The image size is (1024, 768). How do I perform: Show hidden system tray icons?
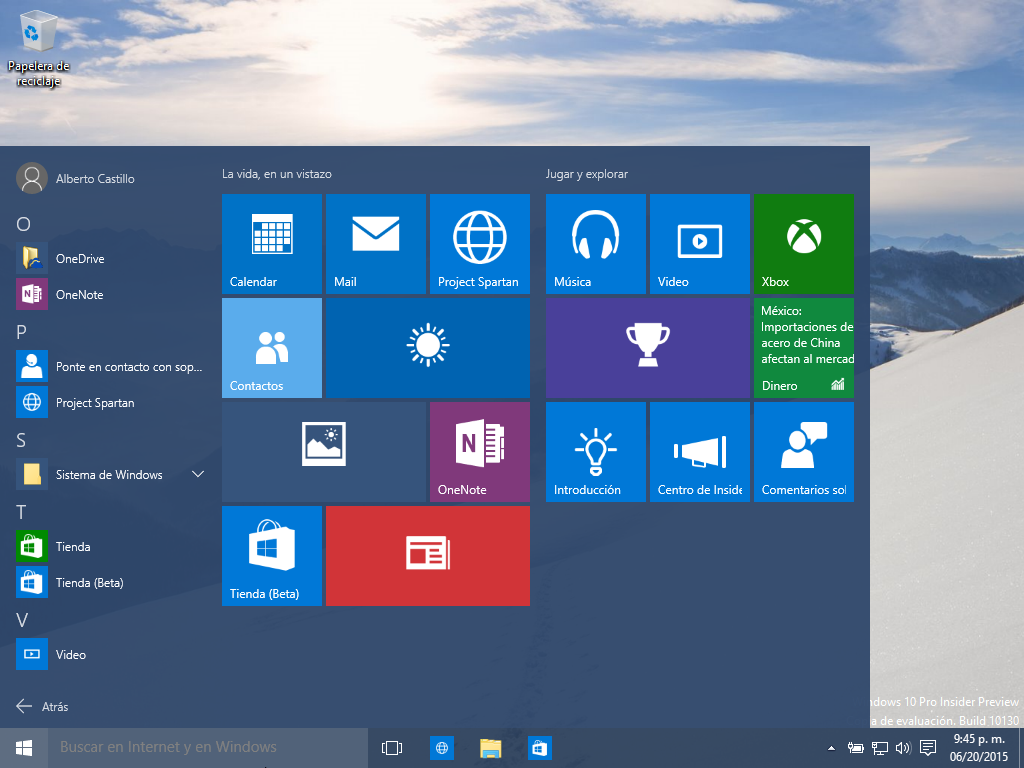point(831,748)
